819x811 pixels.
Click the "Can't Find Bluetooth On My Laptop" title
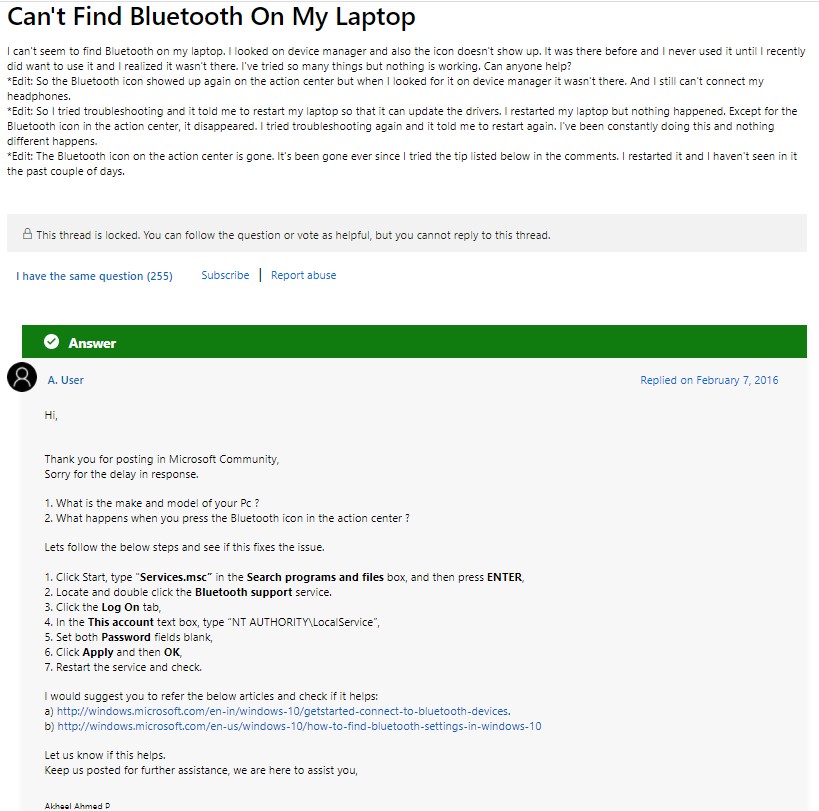click(x=211, y=18)
